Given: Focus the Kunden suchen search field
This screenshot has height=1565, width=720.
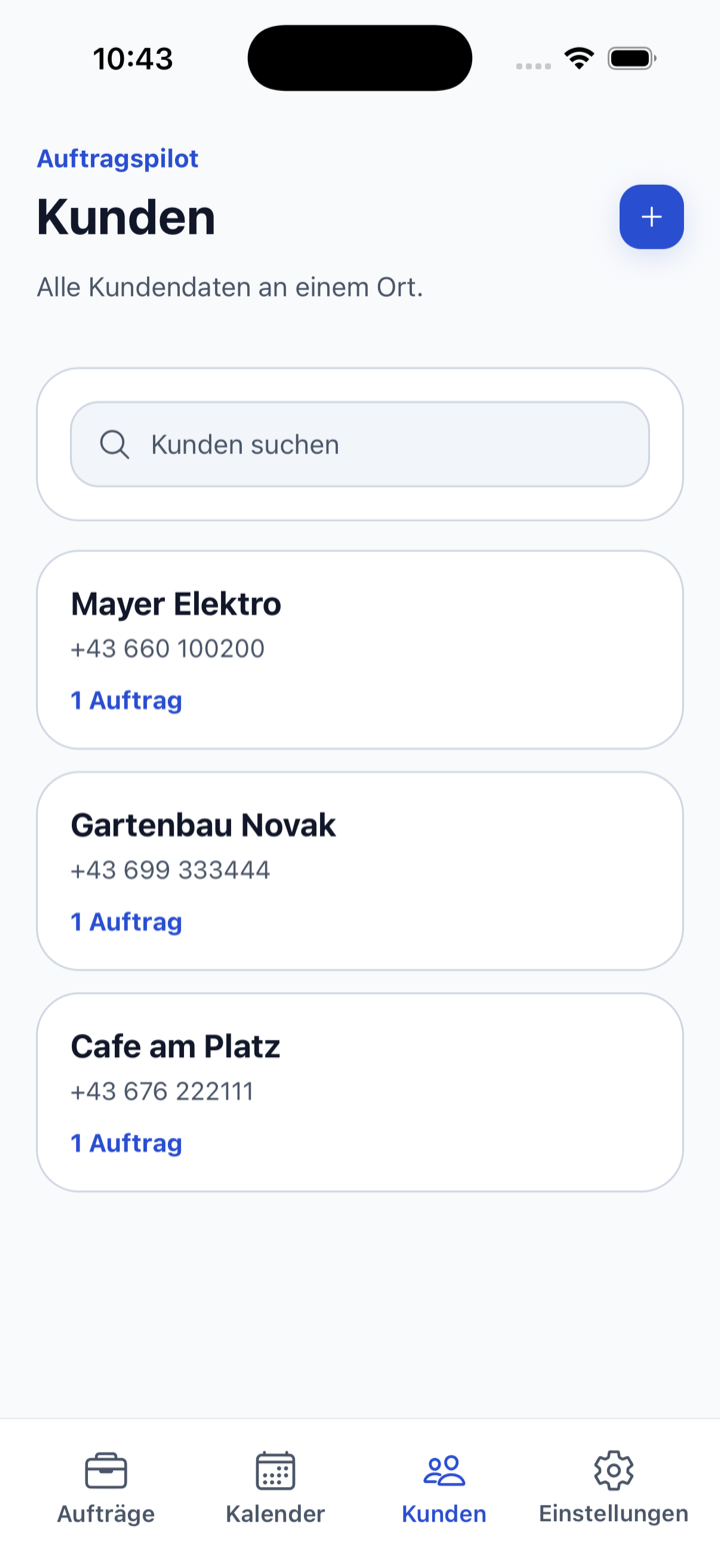Looking at the screenshot, I should [360, 444].
